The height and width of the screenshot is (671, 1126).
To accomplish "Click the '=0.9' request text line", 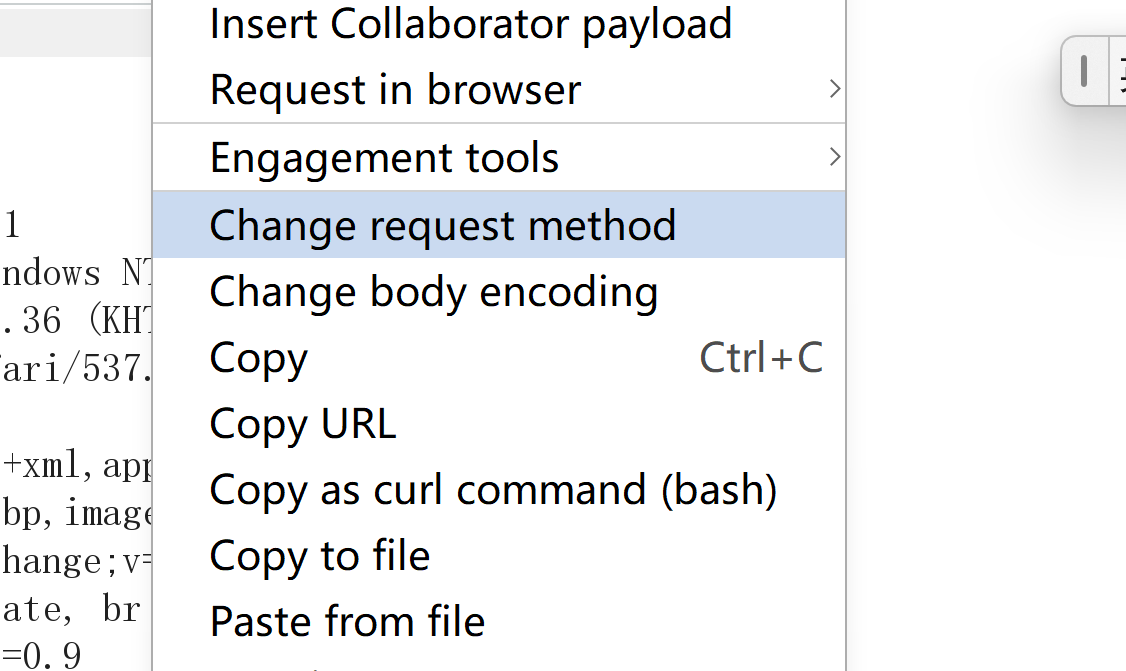I will (x=40, y=656).
